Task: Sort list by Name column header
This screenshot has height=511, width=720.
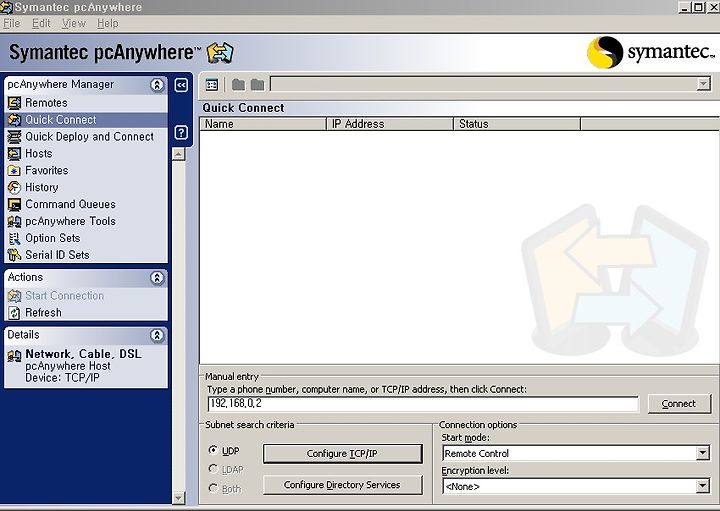Action: point(263,124)
